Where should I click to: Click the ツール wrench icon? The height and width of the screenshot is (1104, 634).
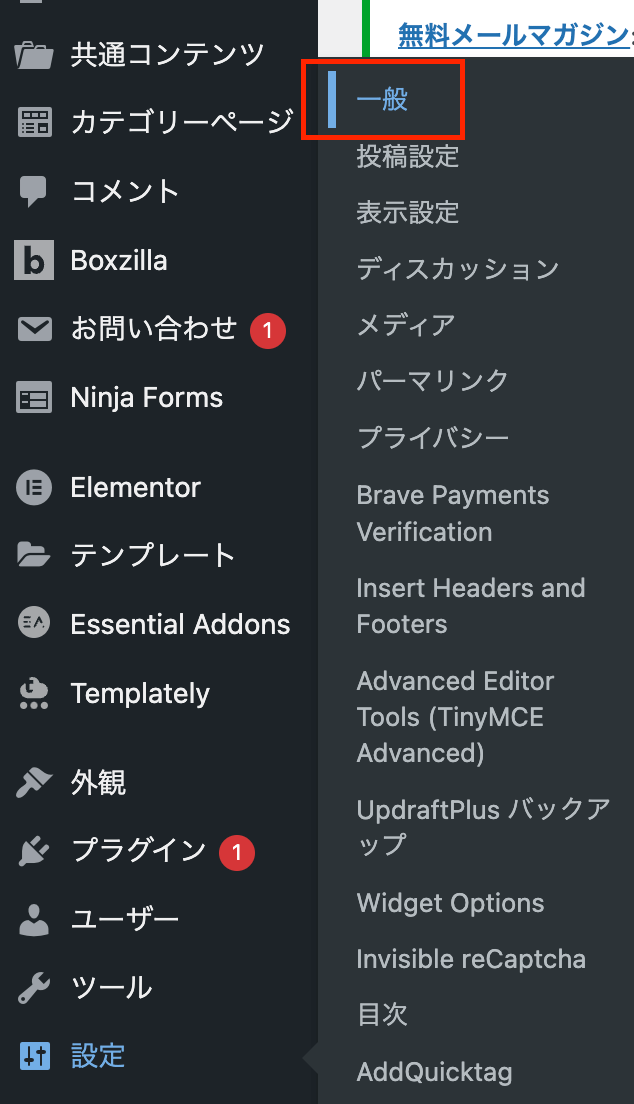pyautogui.click(x=34, y=988)
